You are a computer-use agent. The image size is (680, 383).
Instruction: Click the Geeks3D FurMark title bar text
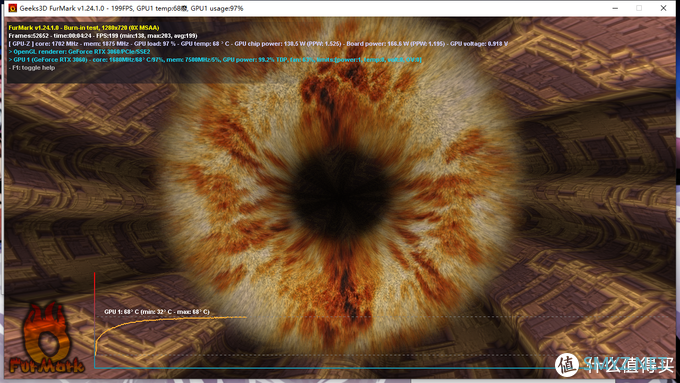[131, 8]
